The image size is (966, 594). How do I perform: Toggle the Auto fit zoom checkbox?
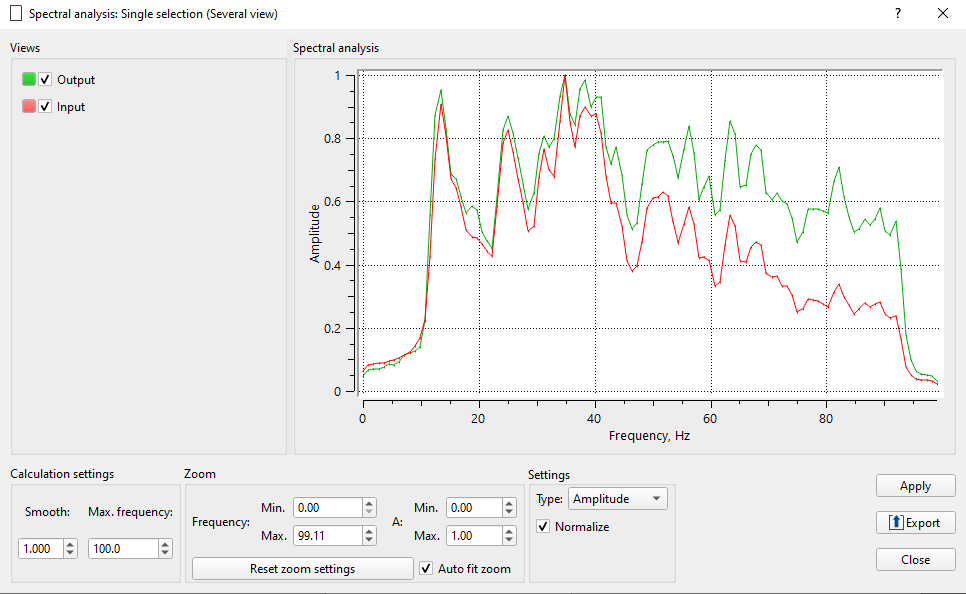click(x=428, y=568)
